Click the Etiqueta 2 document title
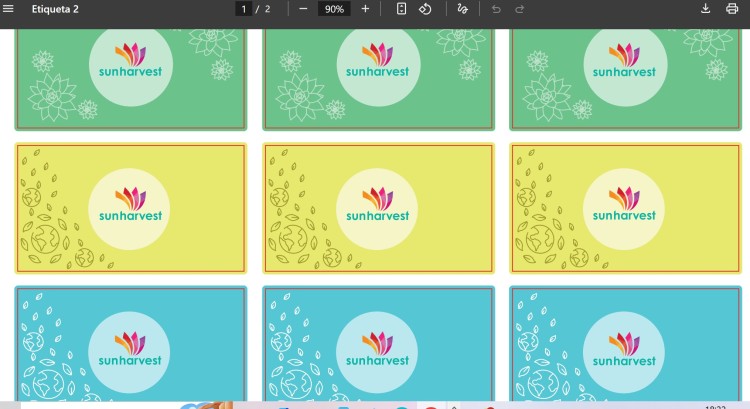Image resolution: width=750 pixels, height=409 pixels. point(55,9)
